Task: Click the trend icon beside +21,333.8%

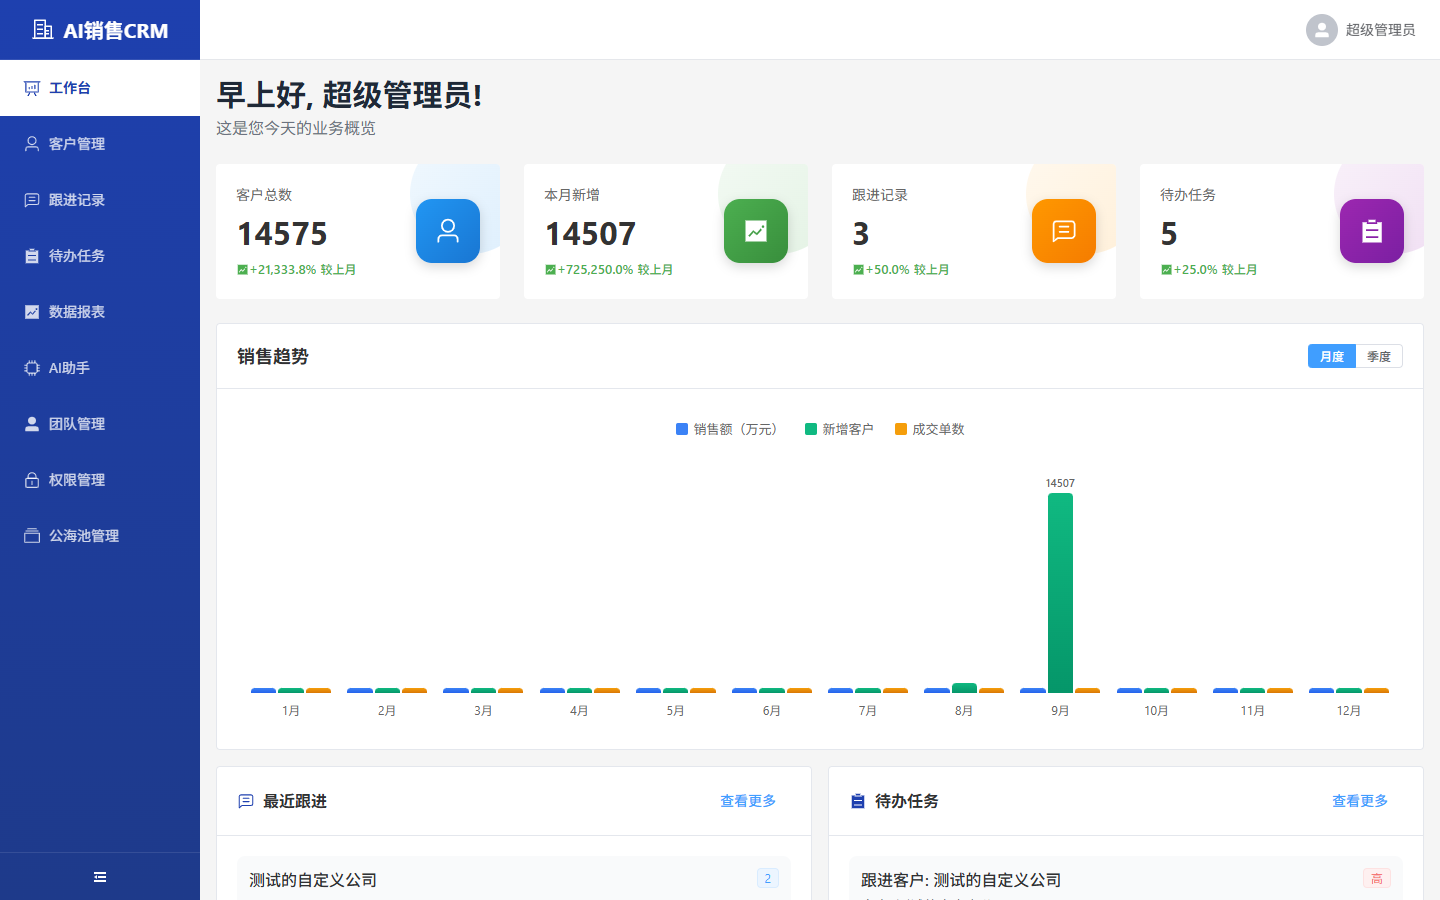Action: tap(242, 270)
